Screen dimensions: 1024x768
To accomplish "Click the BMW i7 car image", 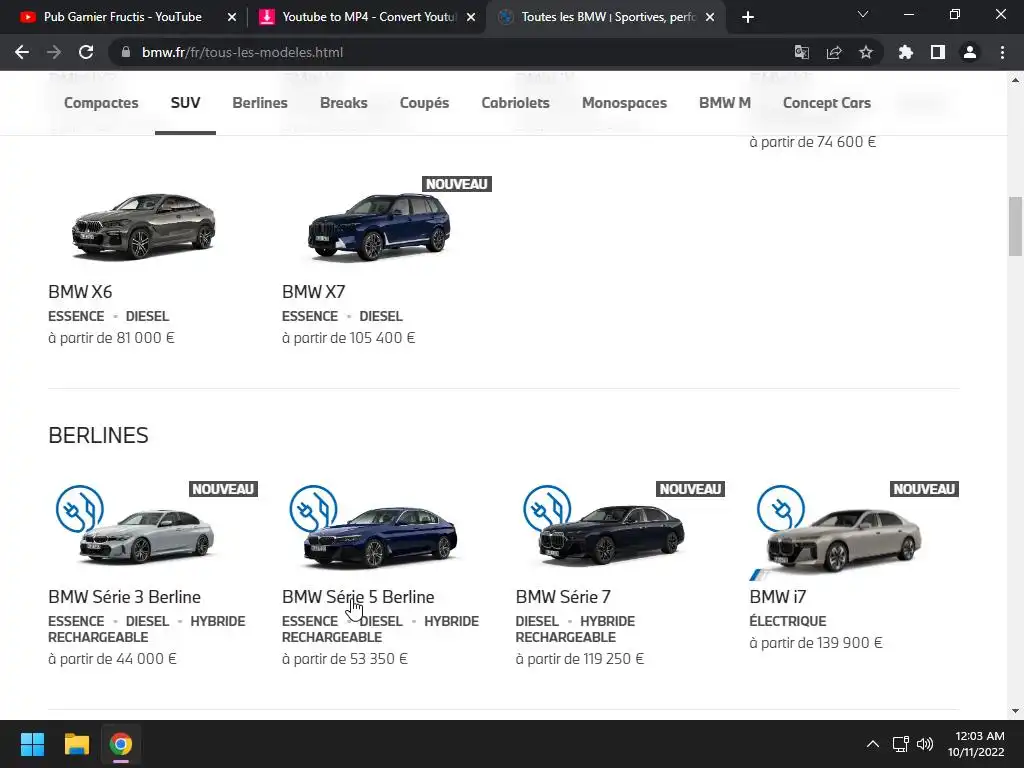I will coord(844,539).
